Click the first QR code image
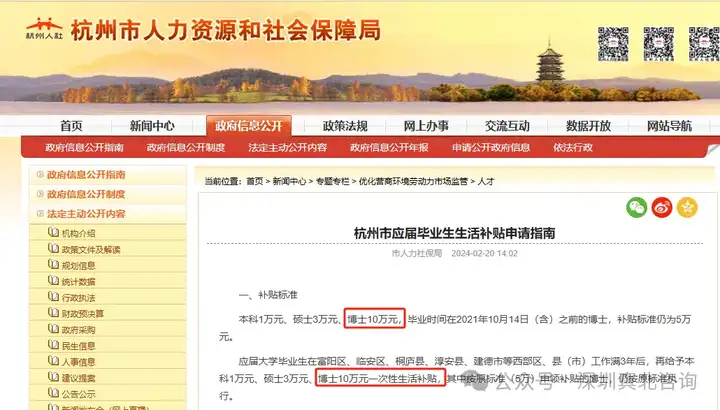 point(613,44)
